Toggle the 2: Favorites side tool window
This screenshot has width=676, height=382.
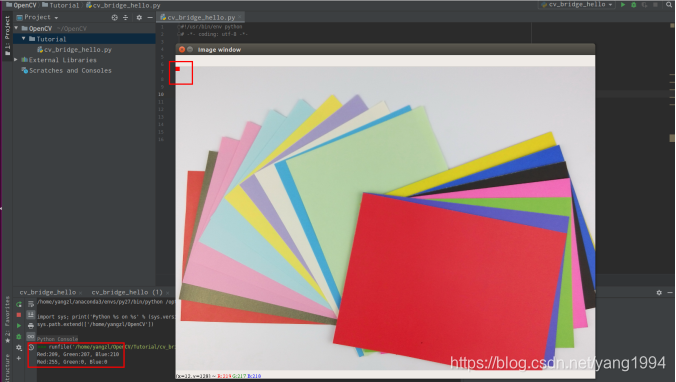click(7, 319)
